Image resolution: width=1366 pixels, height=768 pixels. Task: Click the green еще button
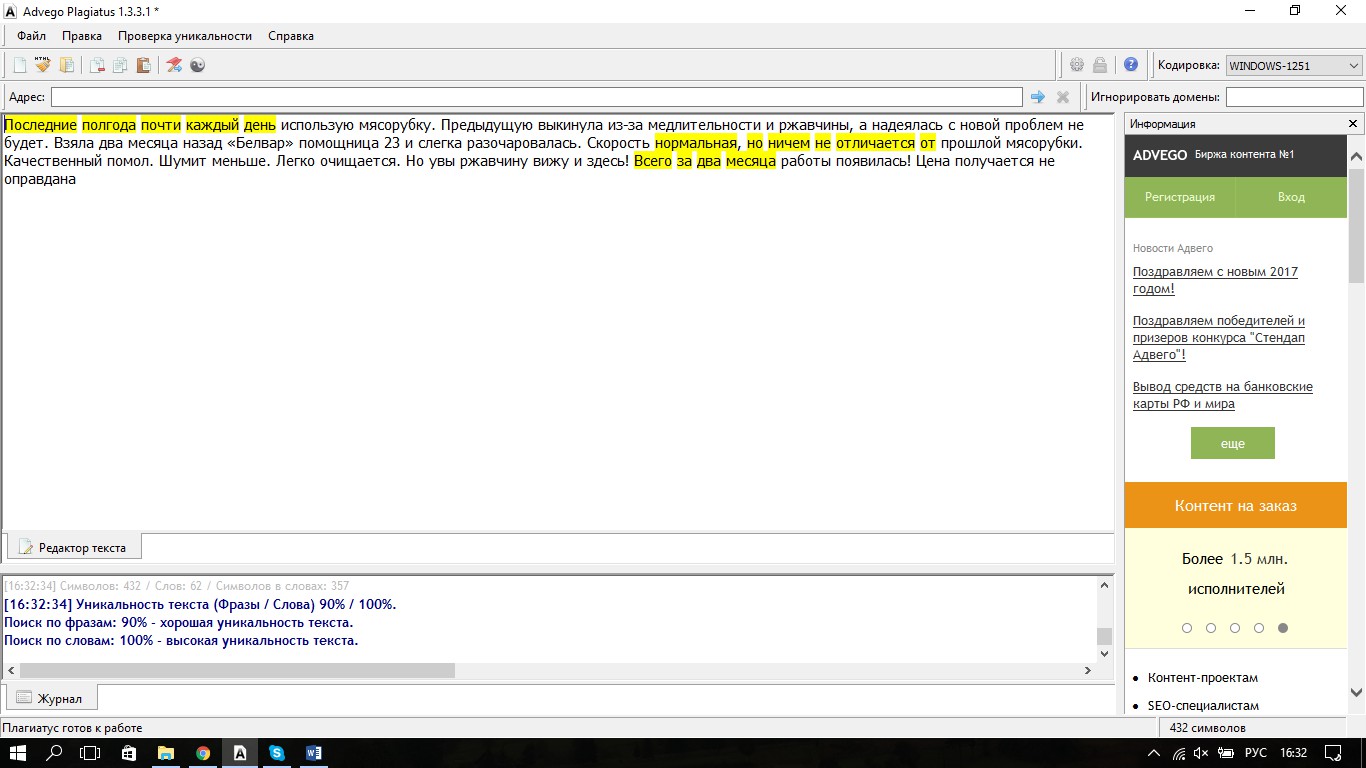(x=1232, y=443)
